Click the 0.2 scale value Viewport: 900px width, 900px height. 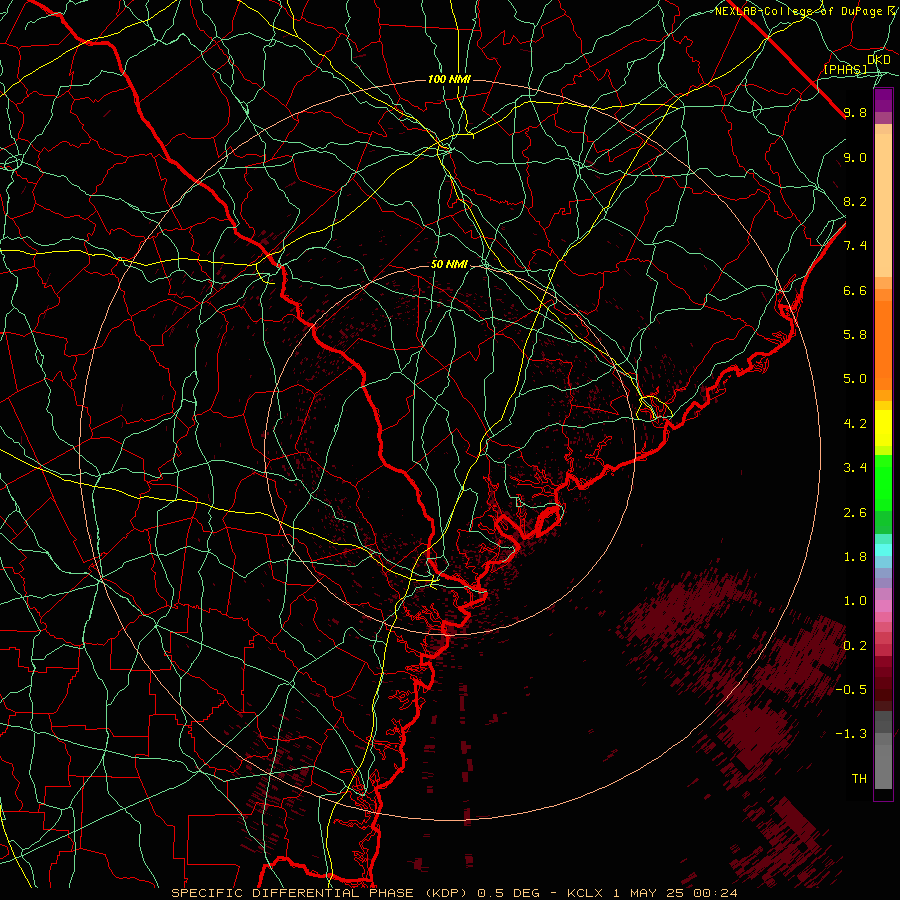click(x=855, y=646)
